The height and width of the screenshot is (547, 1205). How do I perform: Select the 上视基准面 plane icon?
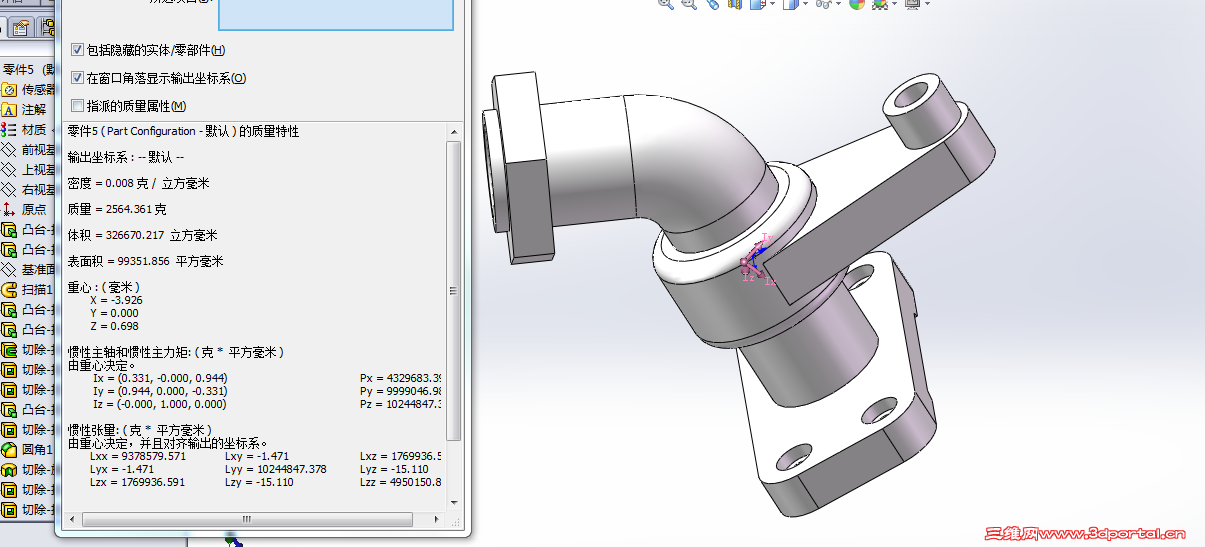coord(9,170)
